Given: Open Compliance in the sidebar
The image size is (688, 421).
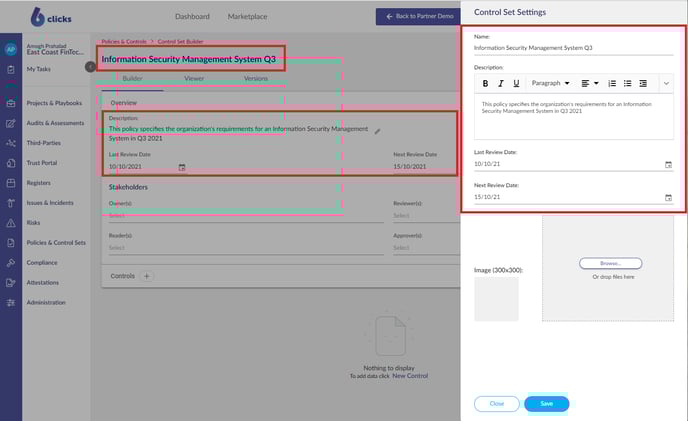Looking at the screenshot, I should point(42,263).
